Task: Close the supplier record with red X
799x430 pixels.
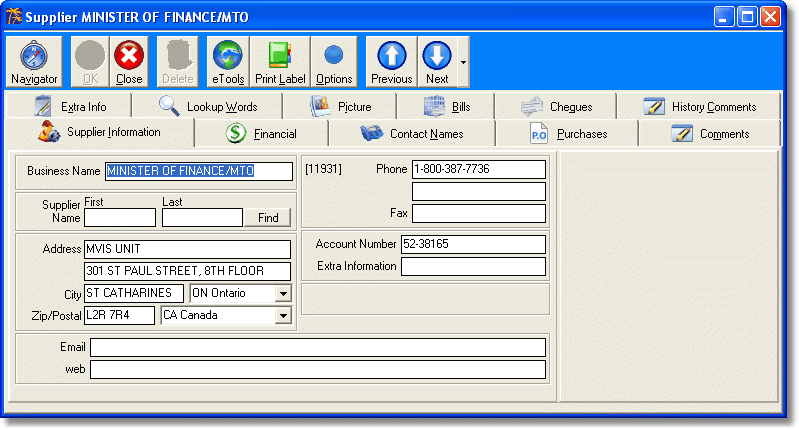Action: pos(129,62)
